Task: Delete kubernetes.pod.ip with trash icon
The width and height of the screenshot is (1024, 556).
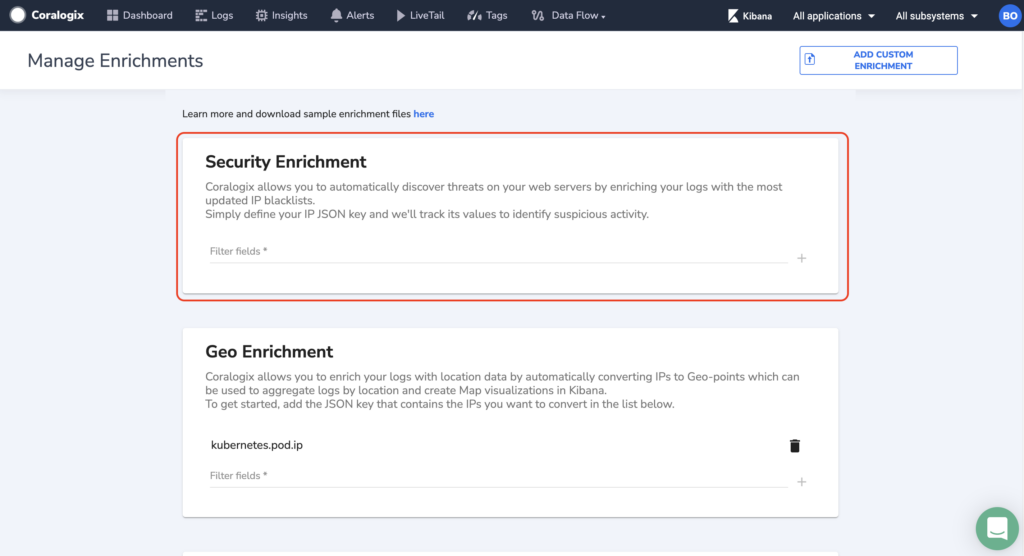Action: pyautogui.click(x=795, y=446)
